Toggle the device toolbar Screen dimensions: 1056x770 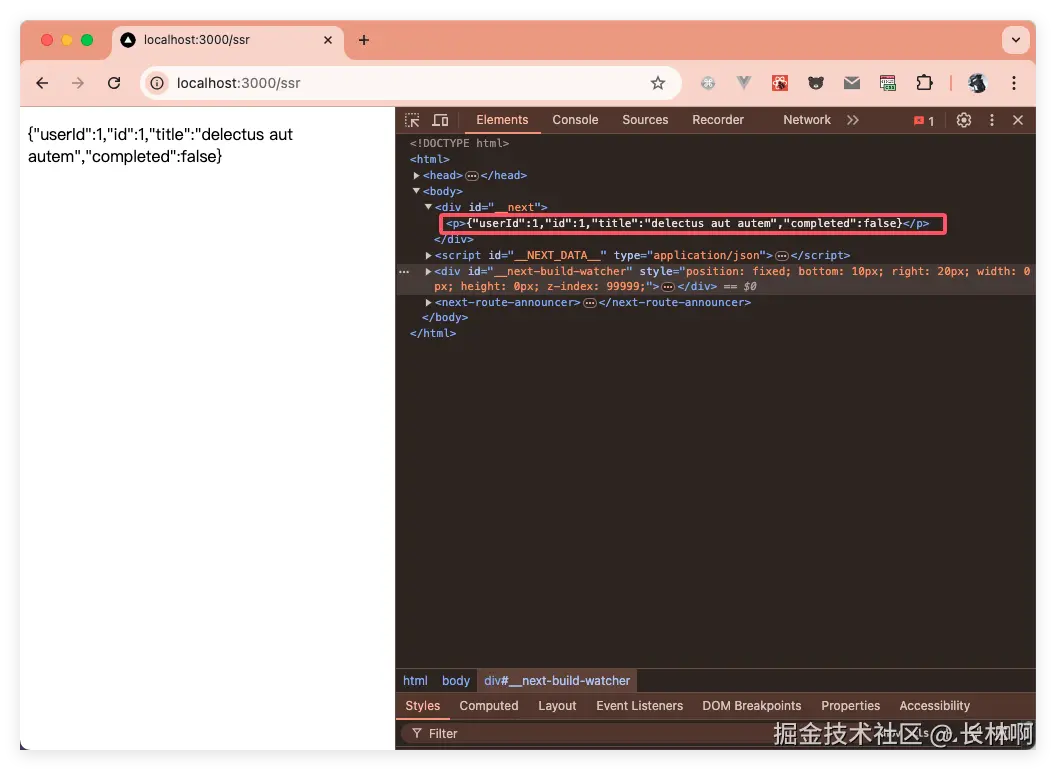click(x=440, y=120)
